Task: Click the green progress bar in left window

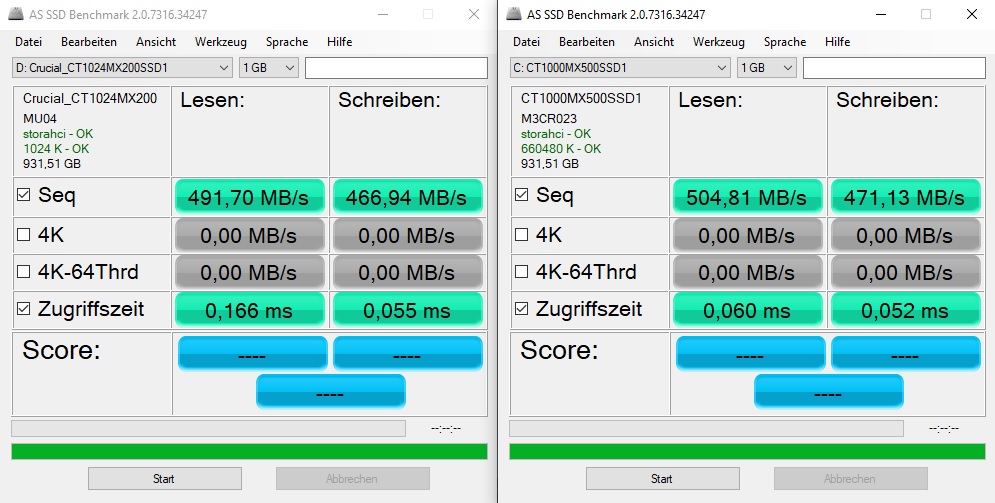Action: (249, 451)
